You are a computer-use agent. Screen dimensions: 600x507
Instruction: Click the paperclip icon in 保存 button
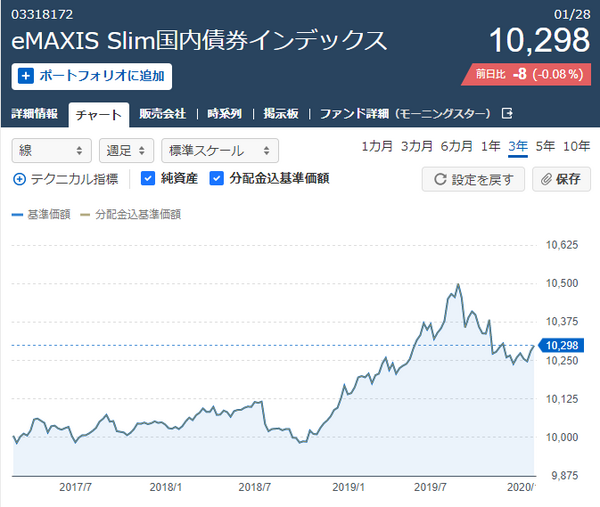pyautogui.click(x=546, y=179)
